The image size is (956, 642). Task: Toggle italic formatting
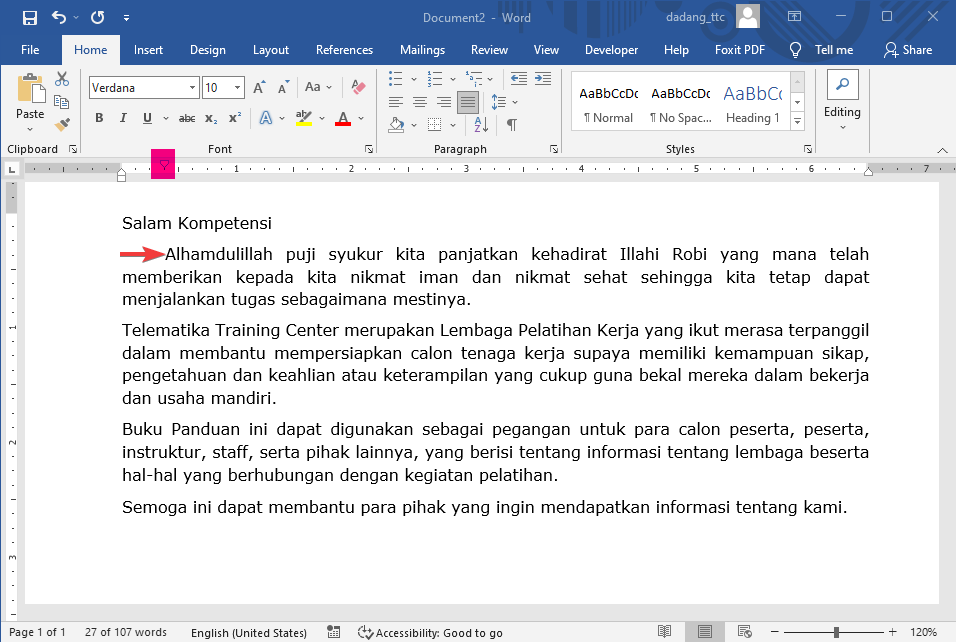(122, 118)
